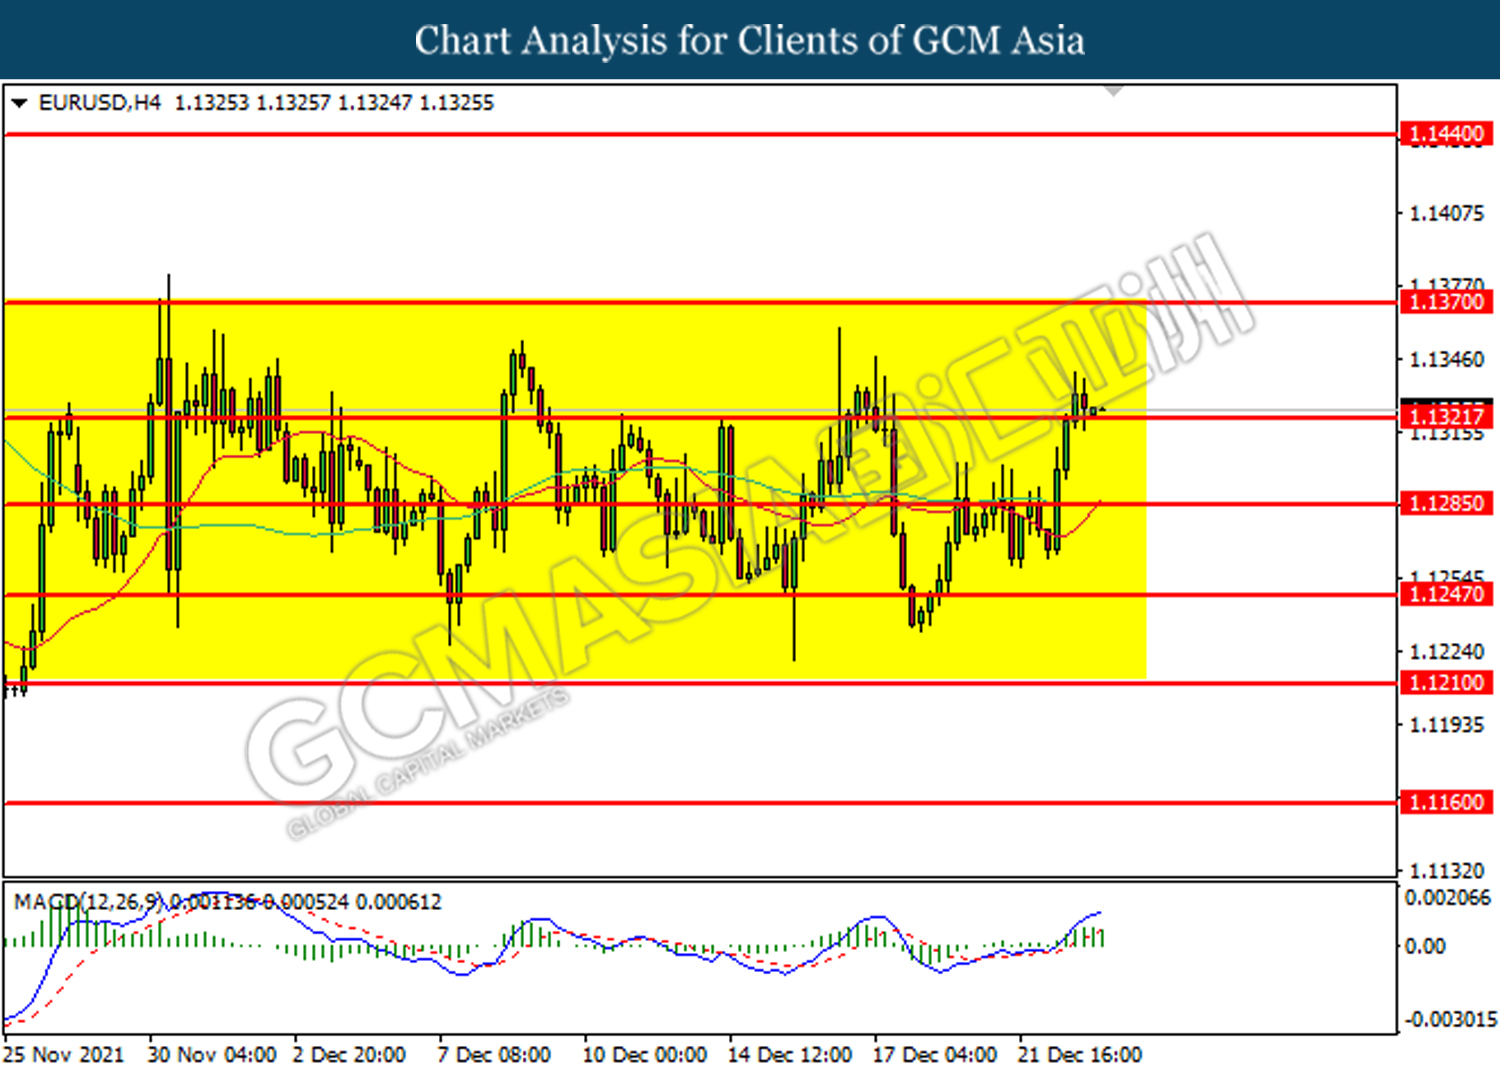Screen dimensions: 1500x1071
Task: Click the 1.12100 red price label
Action: click(x=1446, y=683)
